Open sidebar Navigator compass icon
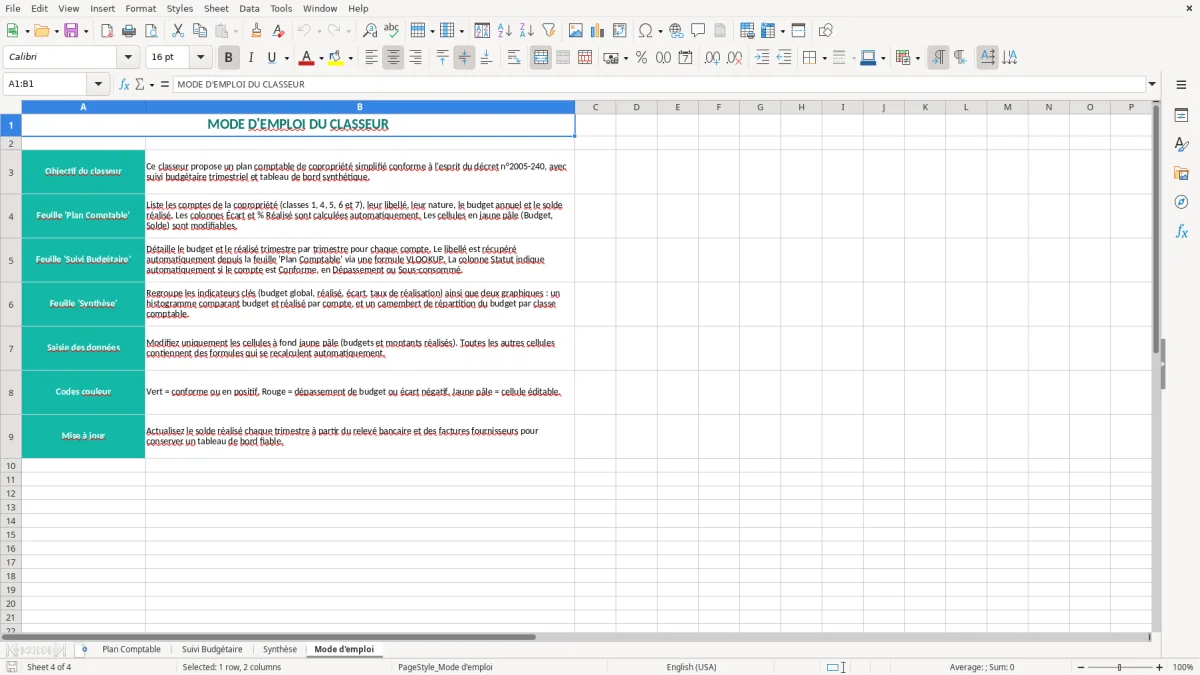The image size is (1200, 675). point(1181,202)
